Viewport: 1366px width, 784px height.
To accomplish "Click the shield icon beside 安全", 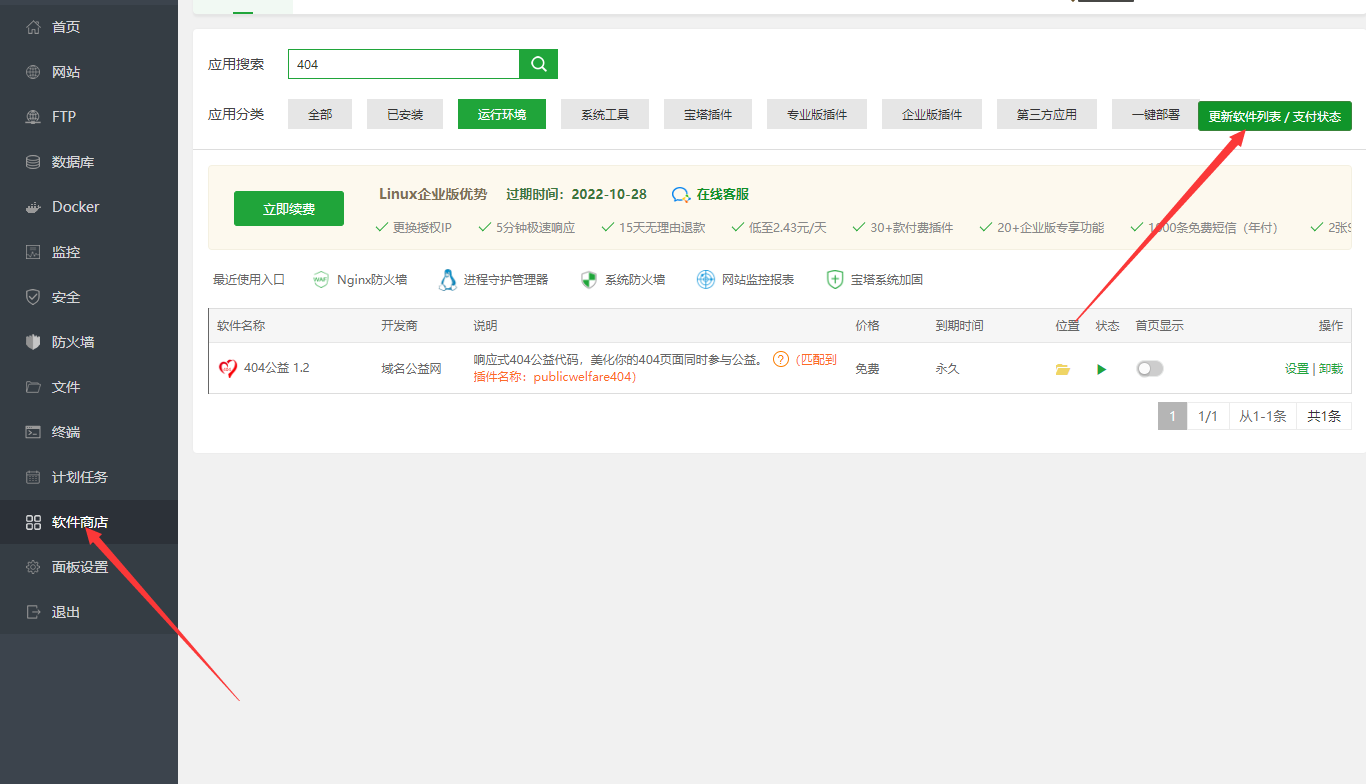I will pos(33,297).
